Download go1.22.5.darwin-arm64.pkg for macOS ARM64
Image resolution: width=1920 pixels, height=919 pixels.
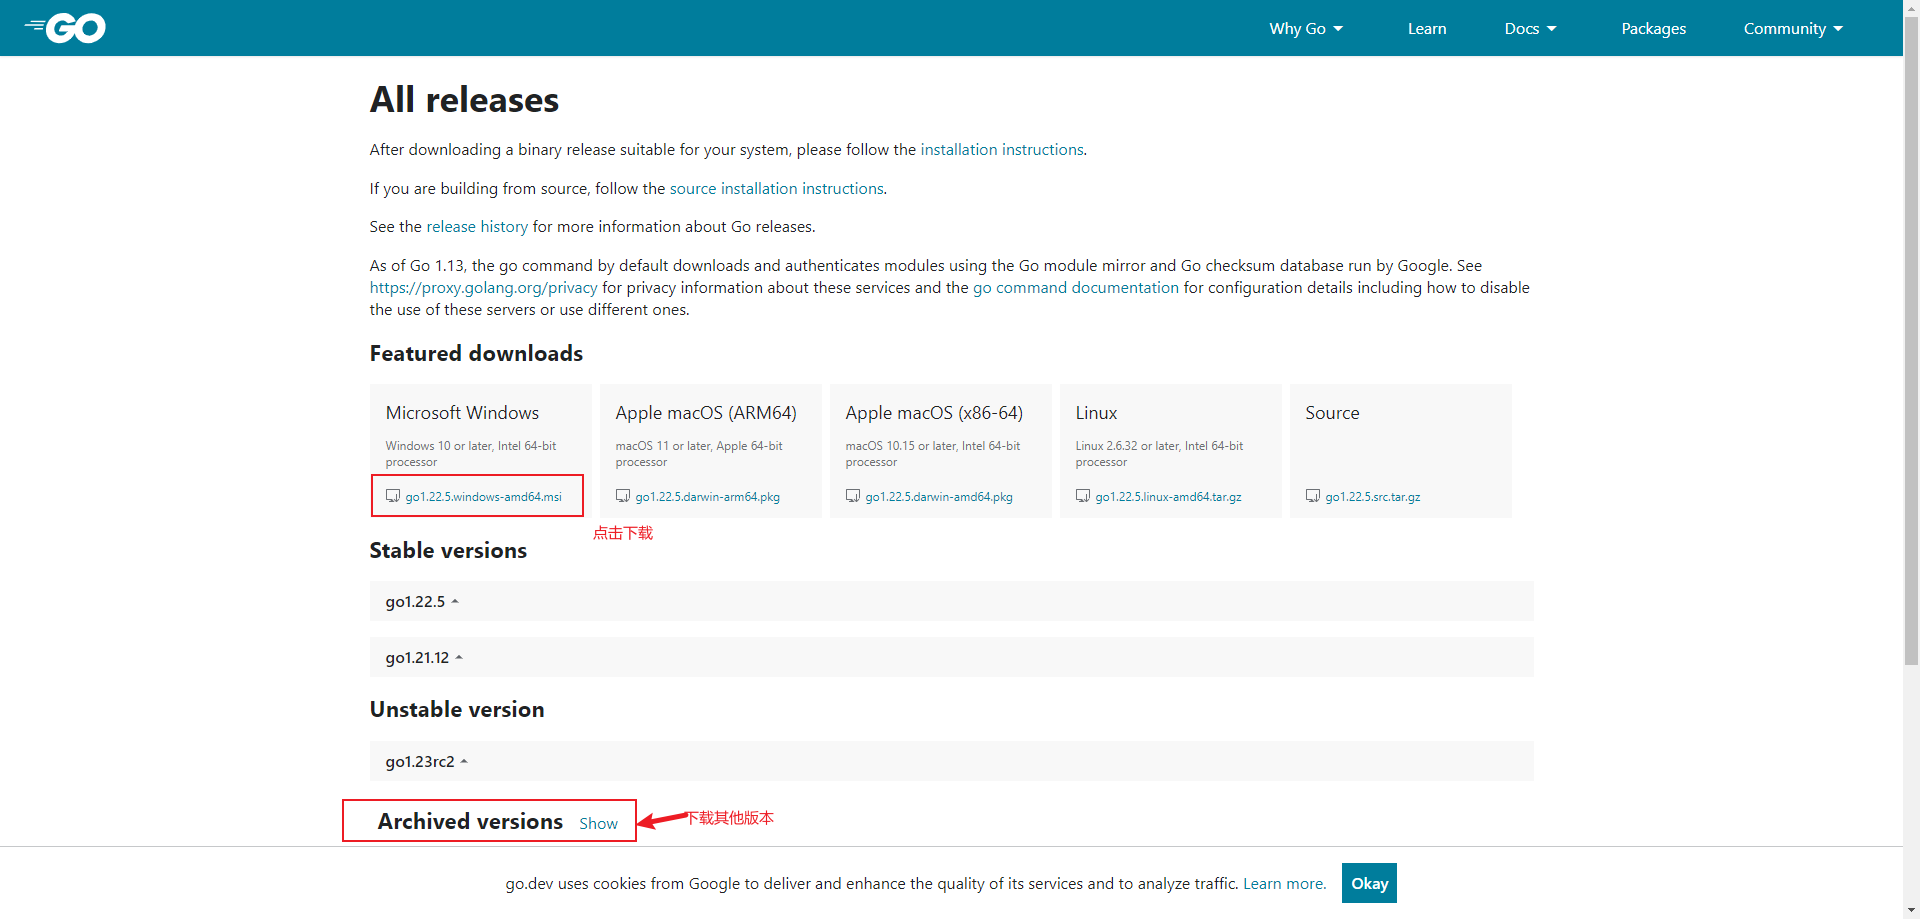pos(707,497)
